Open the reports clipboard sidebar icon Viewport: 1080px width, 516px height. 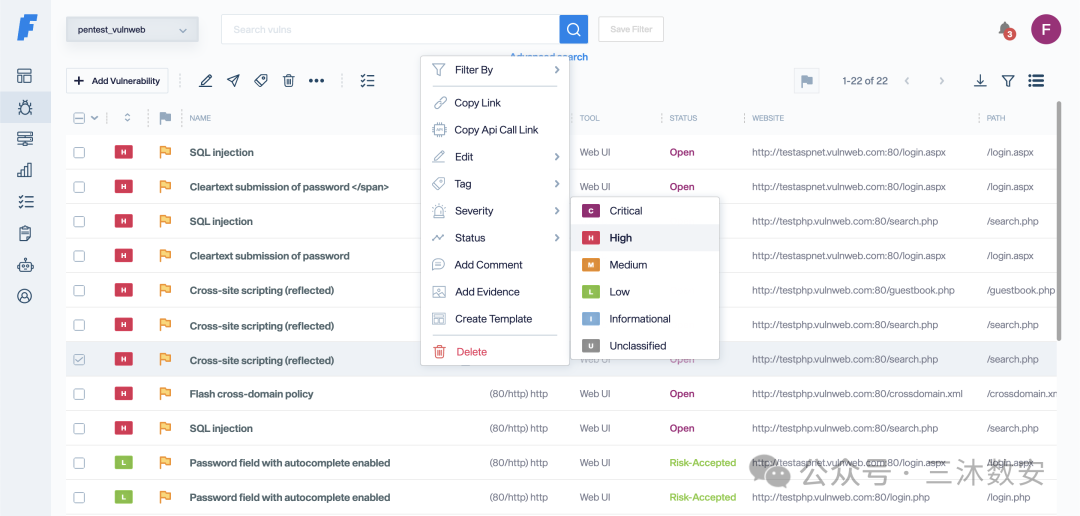point(25,234)
